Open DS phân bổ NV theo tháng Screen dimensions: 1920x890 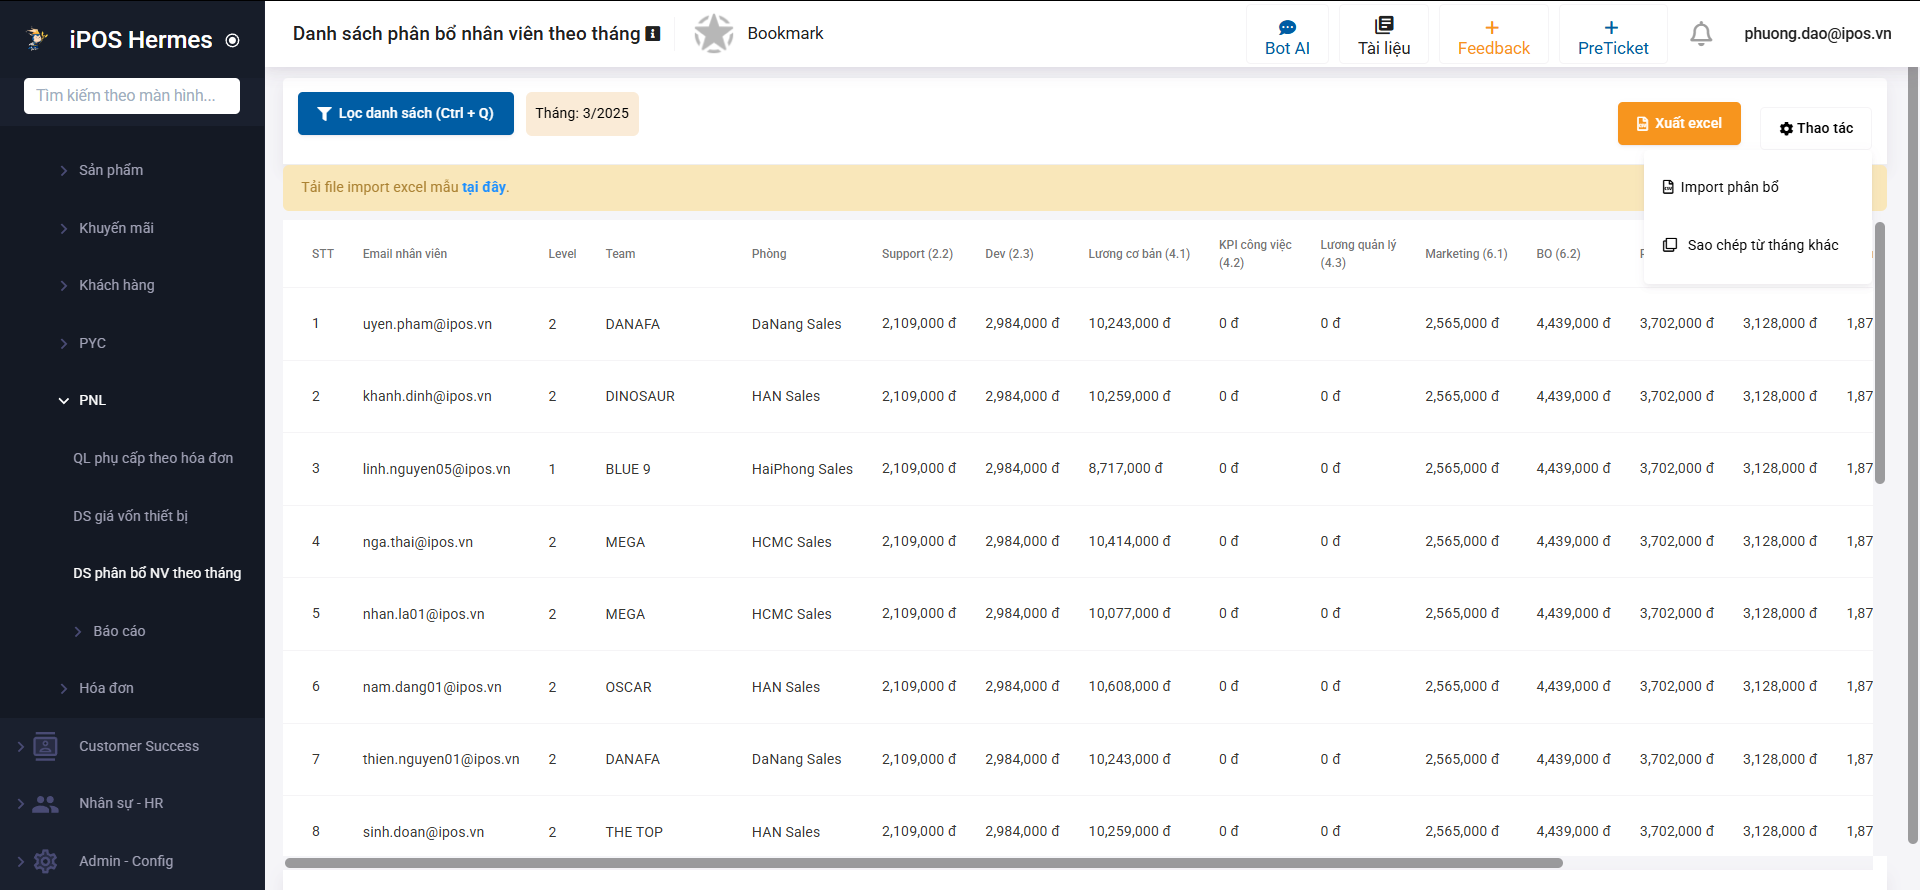[157, 573]
